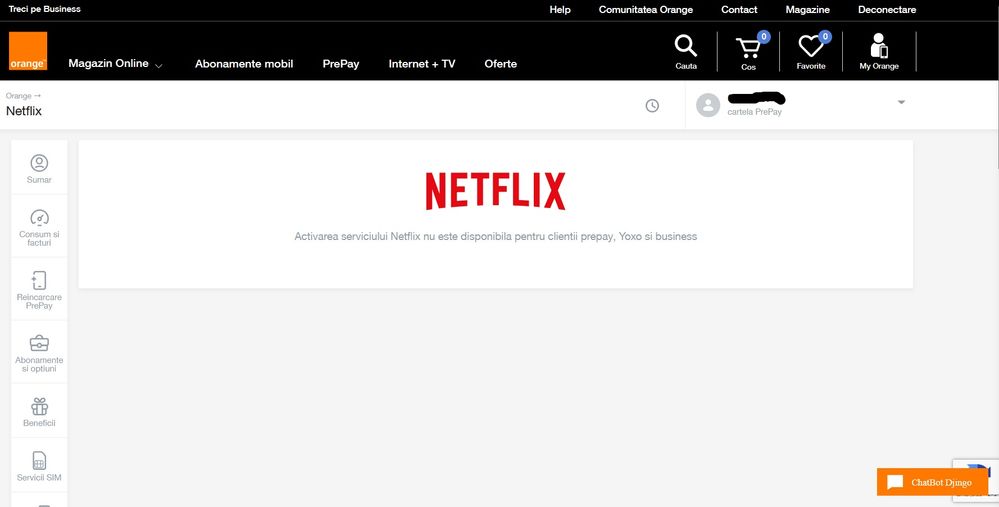Click the cartela PrePay label
999x507 pixels.
click(754, 112)
